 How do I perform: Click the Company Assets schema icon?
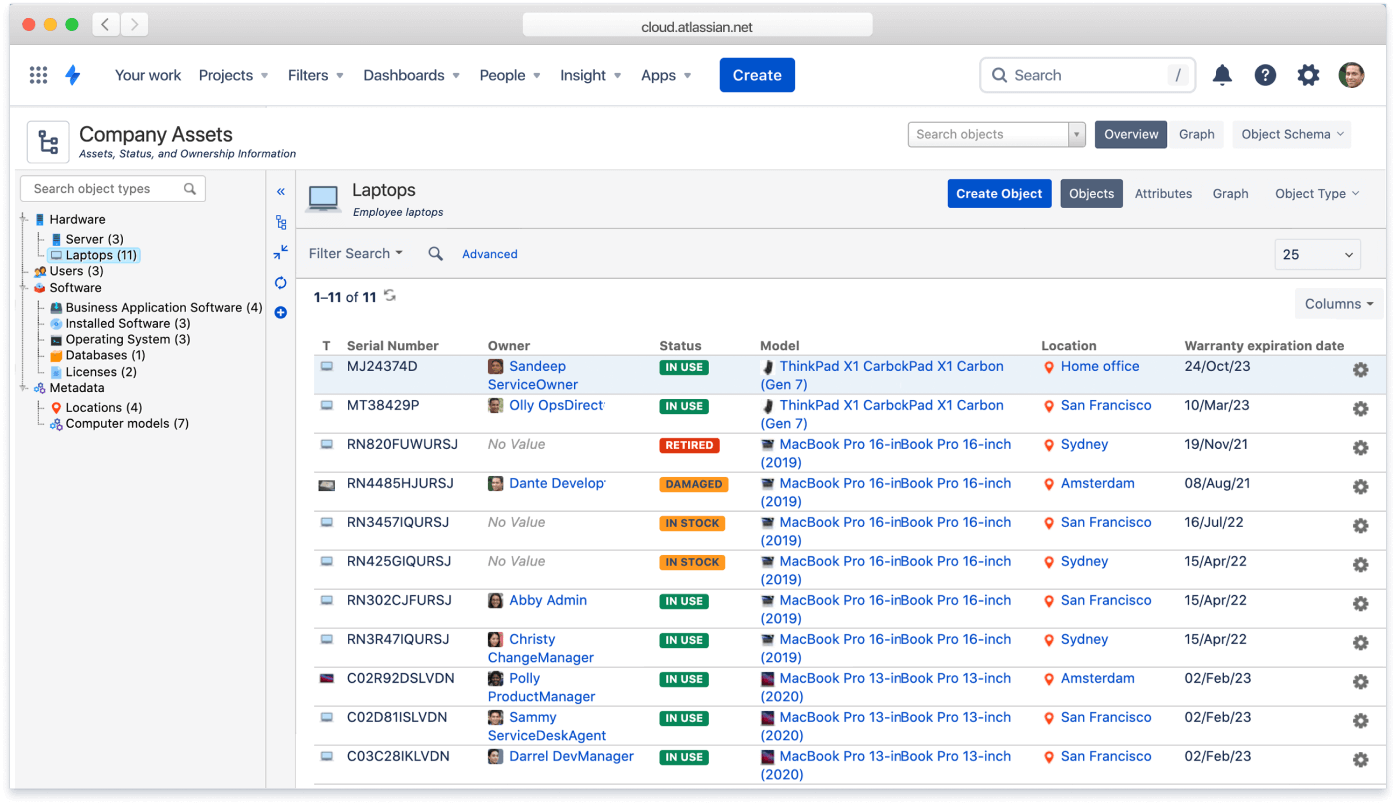47,141
